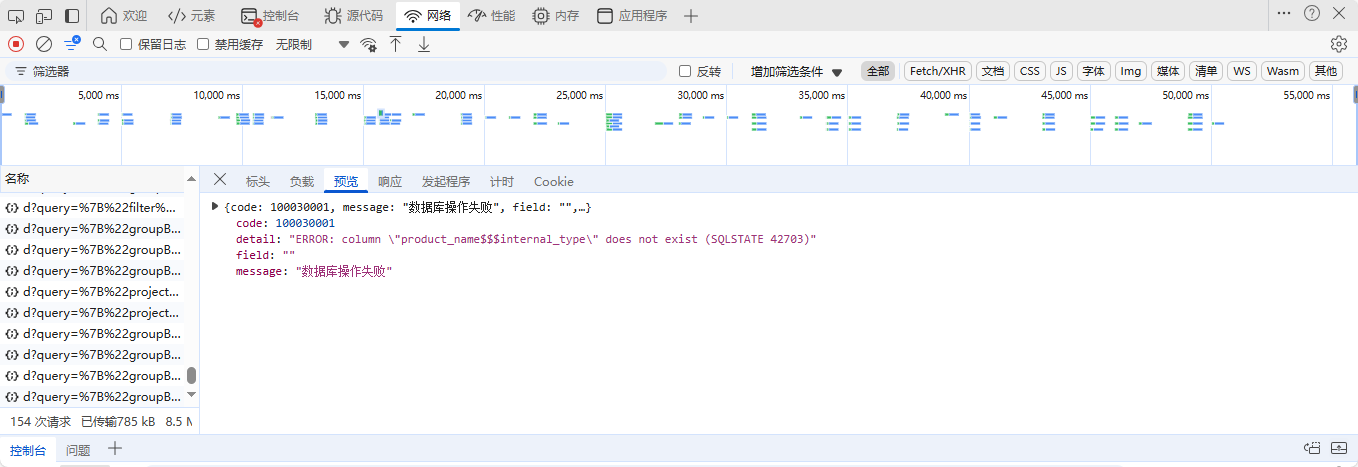The height and width of the screenshot is (467, 1358).
Task: Open the 发起程序 details tab
Action: click(446, 181)
